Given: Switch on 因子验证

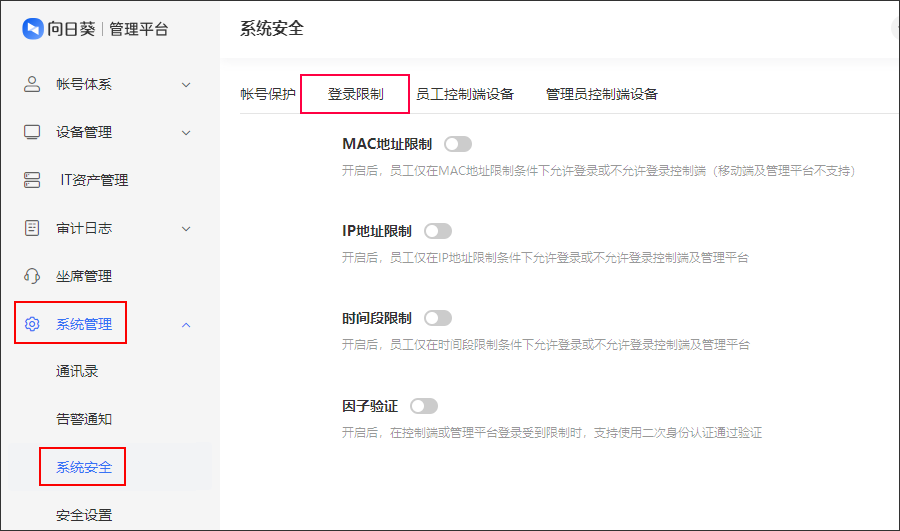Looking at the screenshot, I should [x=424, y=406].
